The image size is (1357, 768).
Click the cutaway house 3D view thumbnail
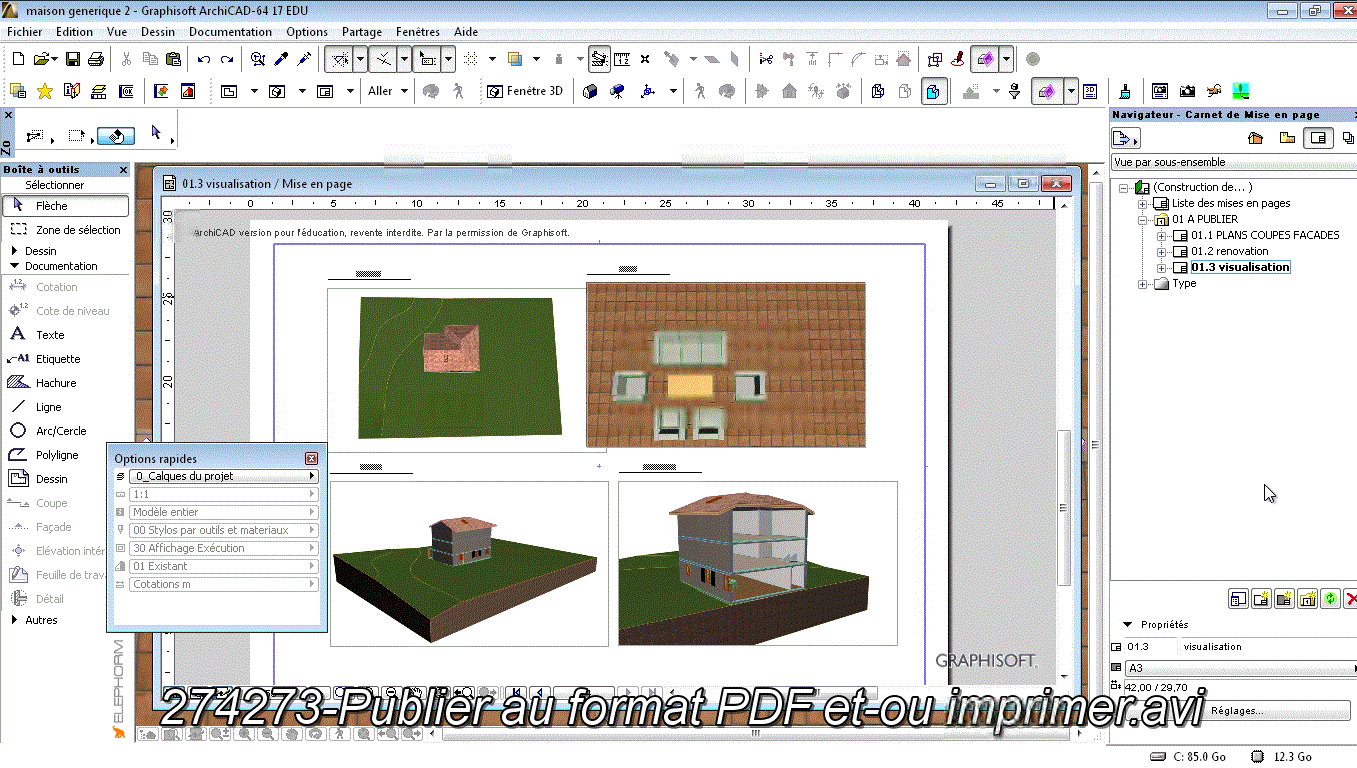(757, 564)
